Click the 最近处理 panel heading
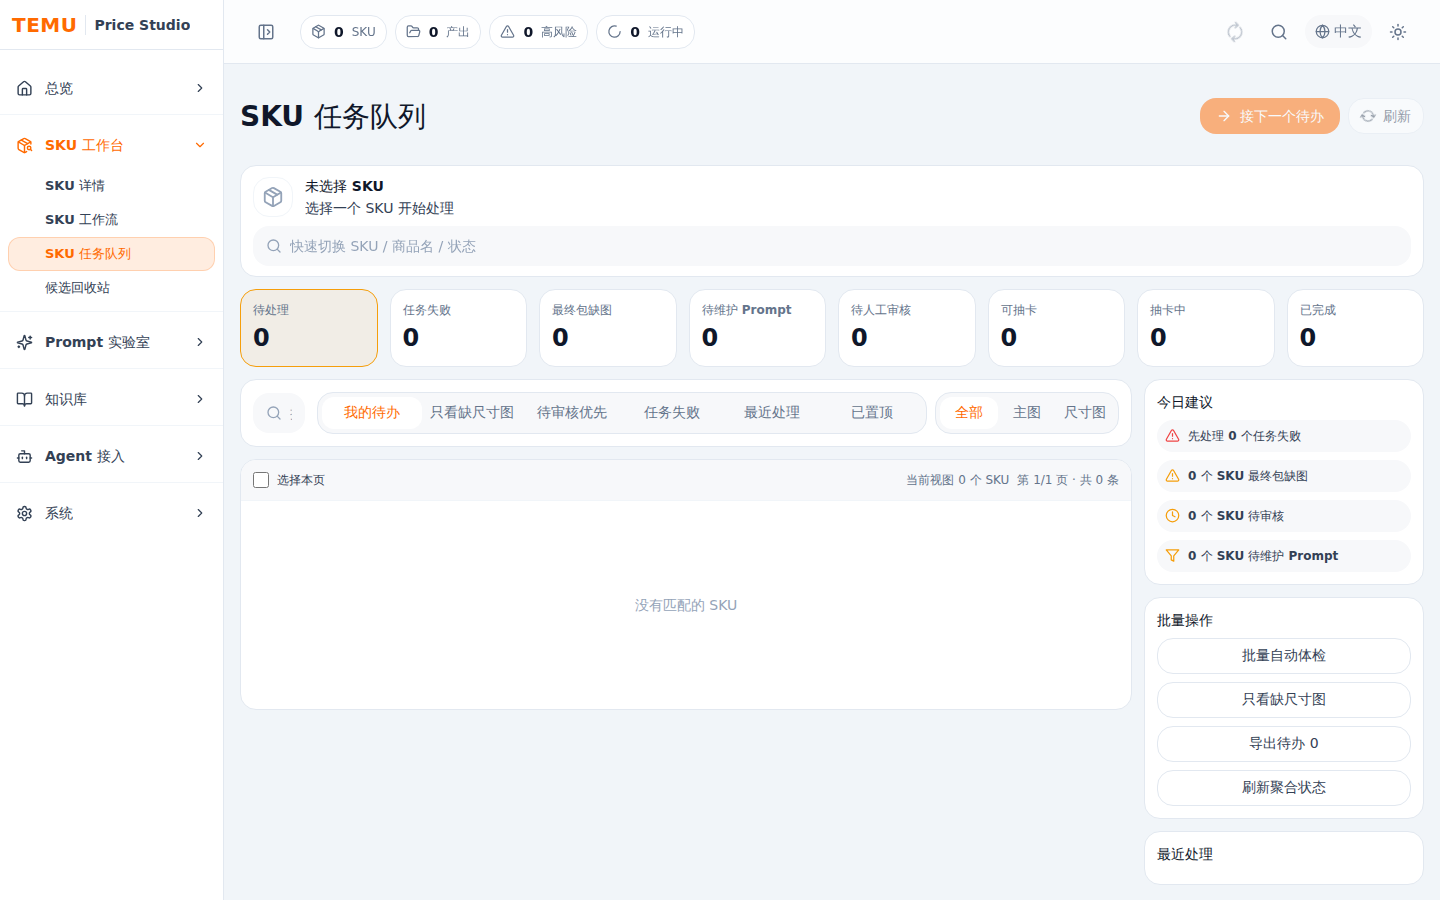Screen dimensions: 1440x900 pos(1185,854)
